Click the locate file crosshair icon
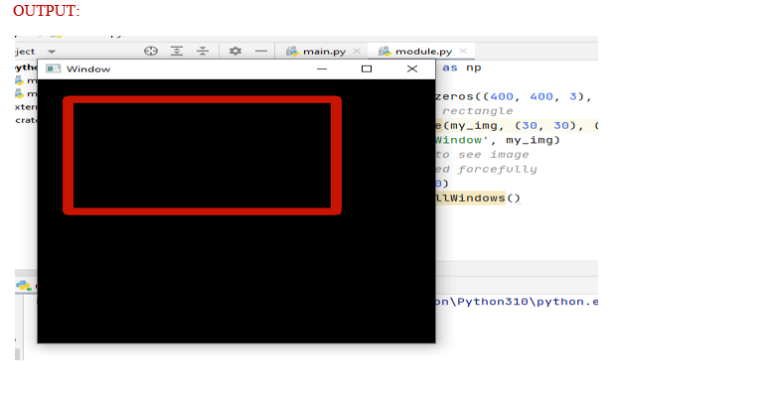Viewport: 768px width, 398px height. 150,51
